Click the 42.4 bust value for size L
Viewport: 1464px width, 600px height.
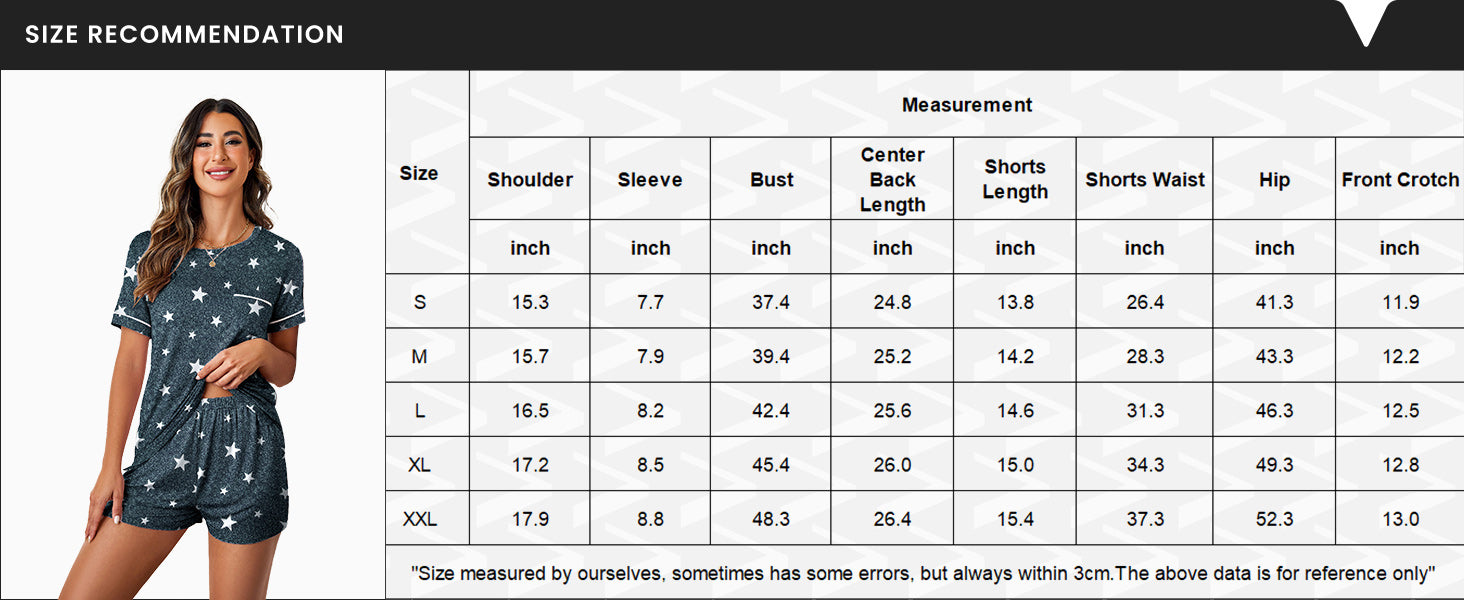(x=771, y=411)
